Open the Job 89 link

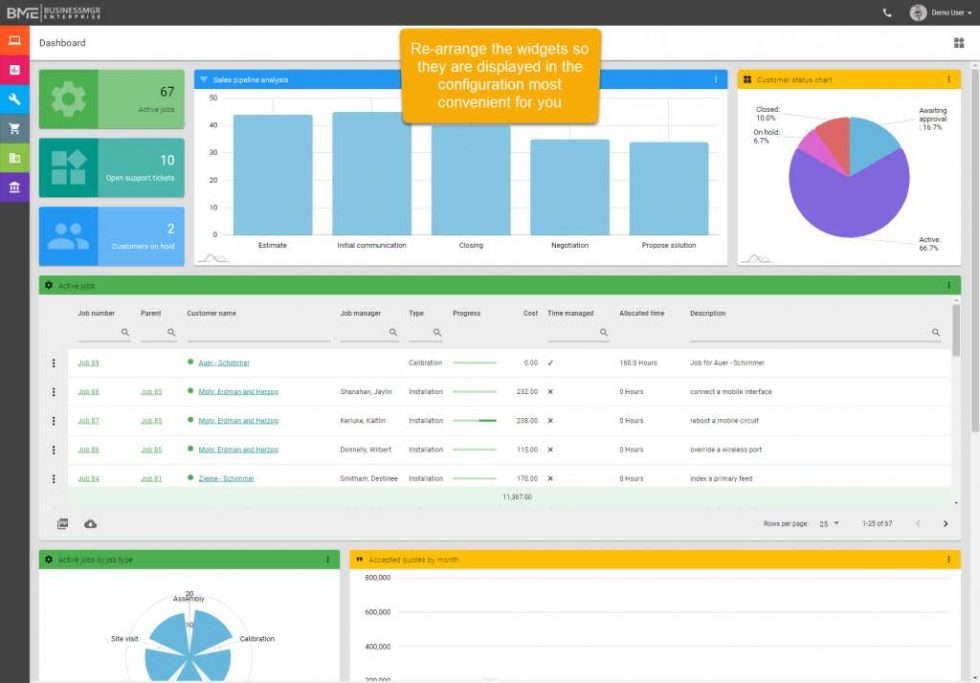88,363
